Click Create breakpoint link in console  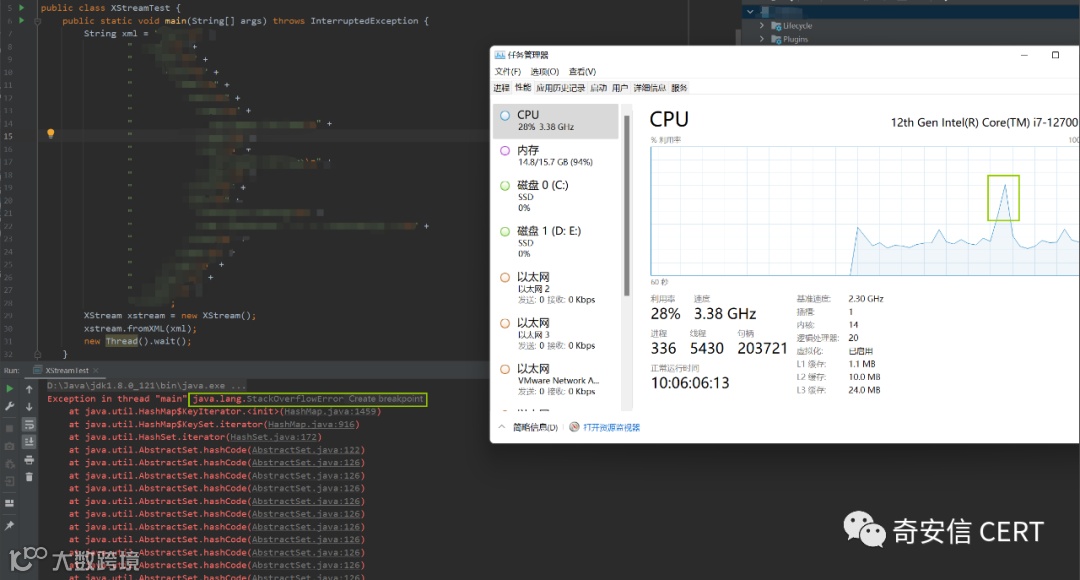386,399
